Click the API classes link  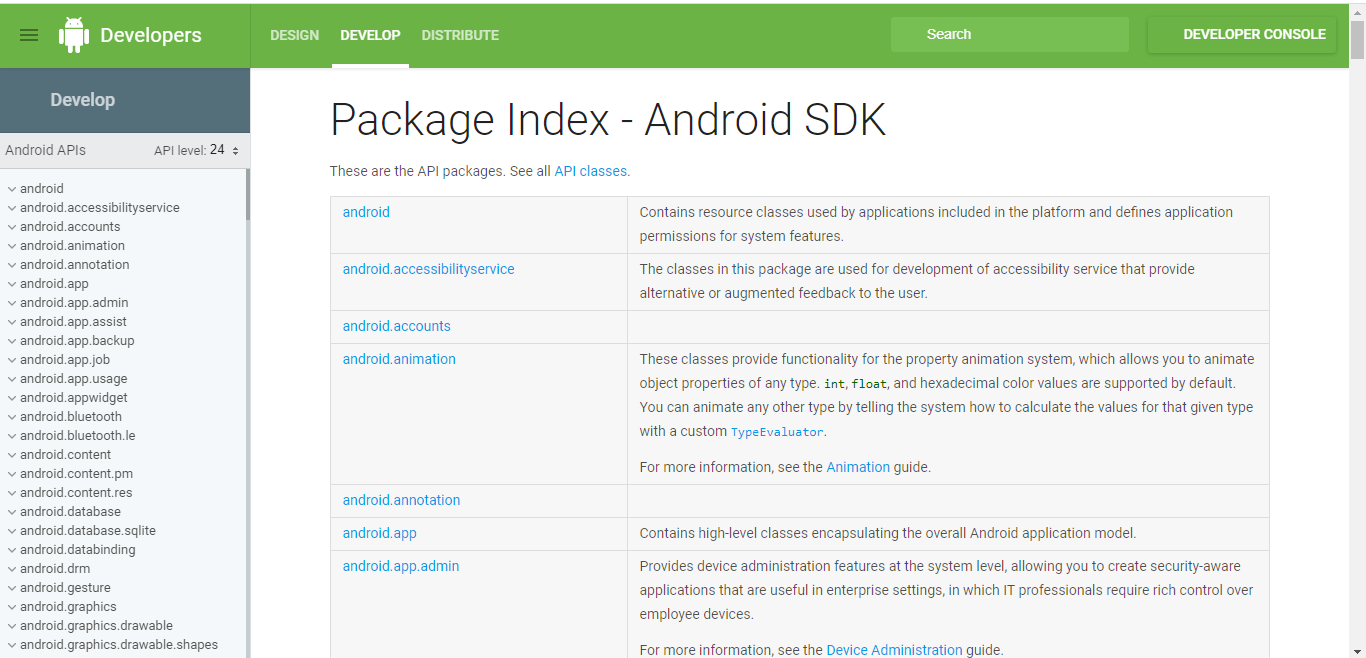(590, 170)
